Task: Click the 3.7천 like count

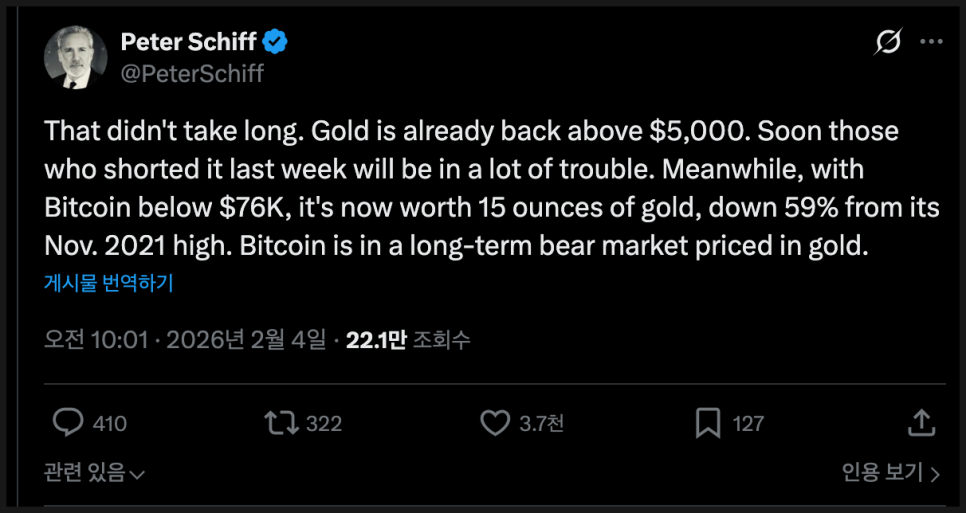Action: (x=541, y=424)
